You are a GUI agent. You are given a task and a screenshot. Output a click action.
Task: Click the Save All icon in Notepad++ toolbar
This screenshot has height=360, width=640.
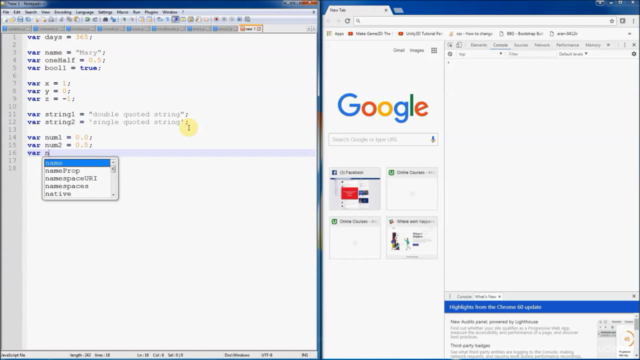pos(28,19)
